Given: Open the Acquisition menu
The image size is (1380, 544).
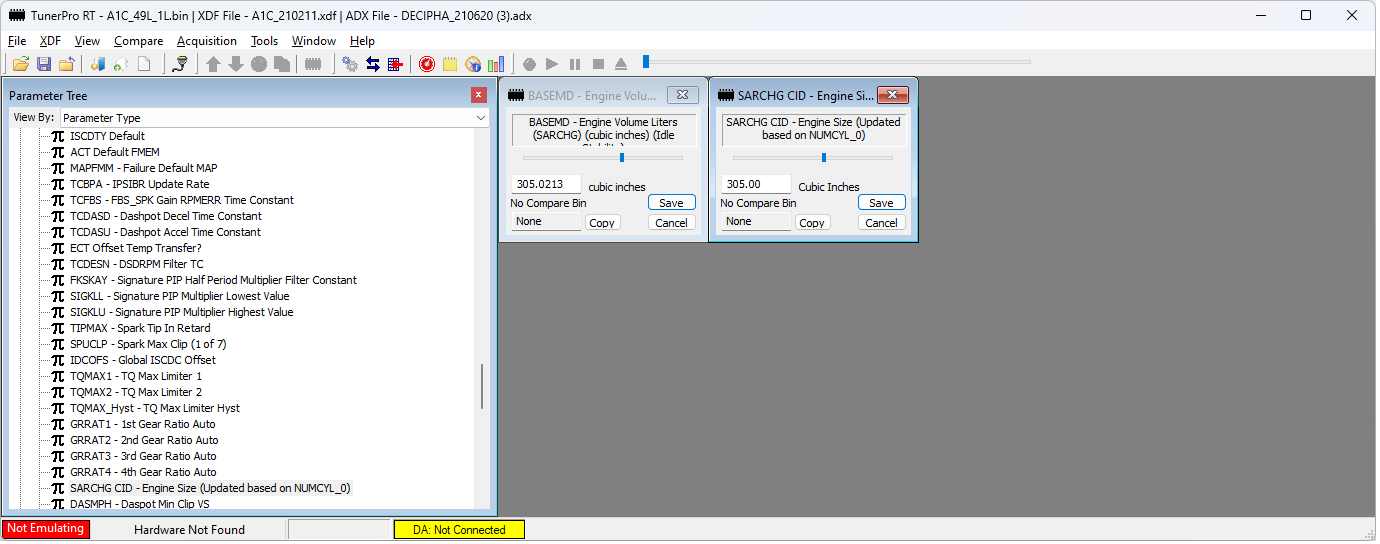Looking at the screenshot, I should point(206,41).
